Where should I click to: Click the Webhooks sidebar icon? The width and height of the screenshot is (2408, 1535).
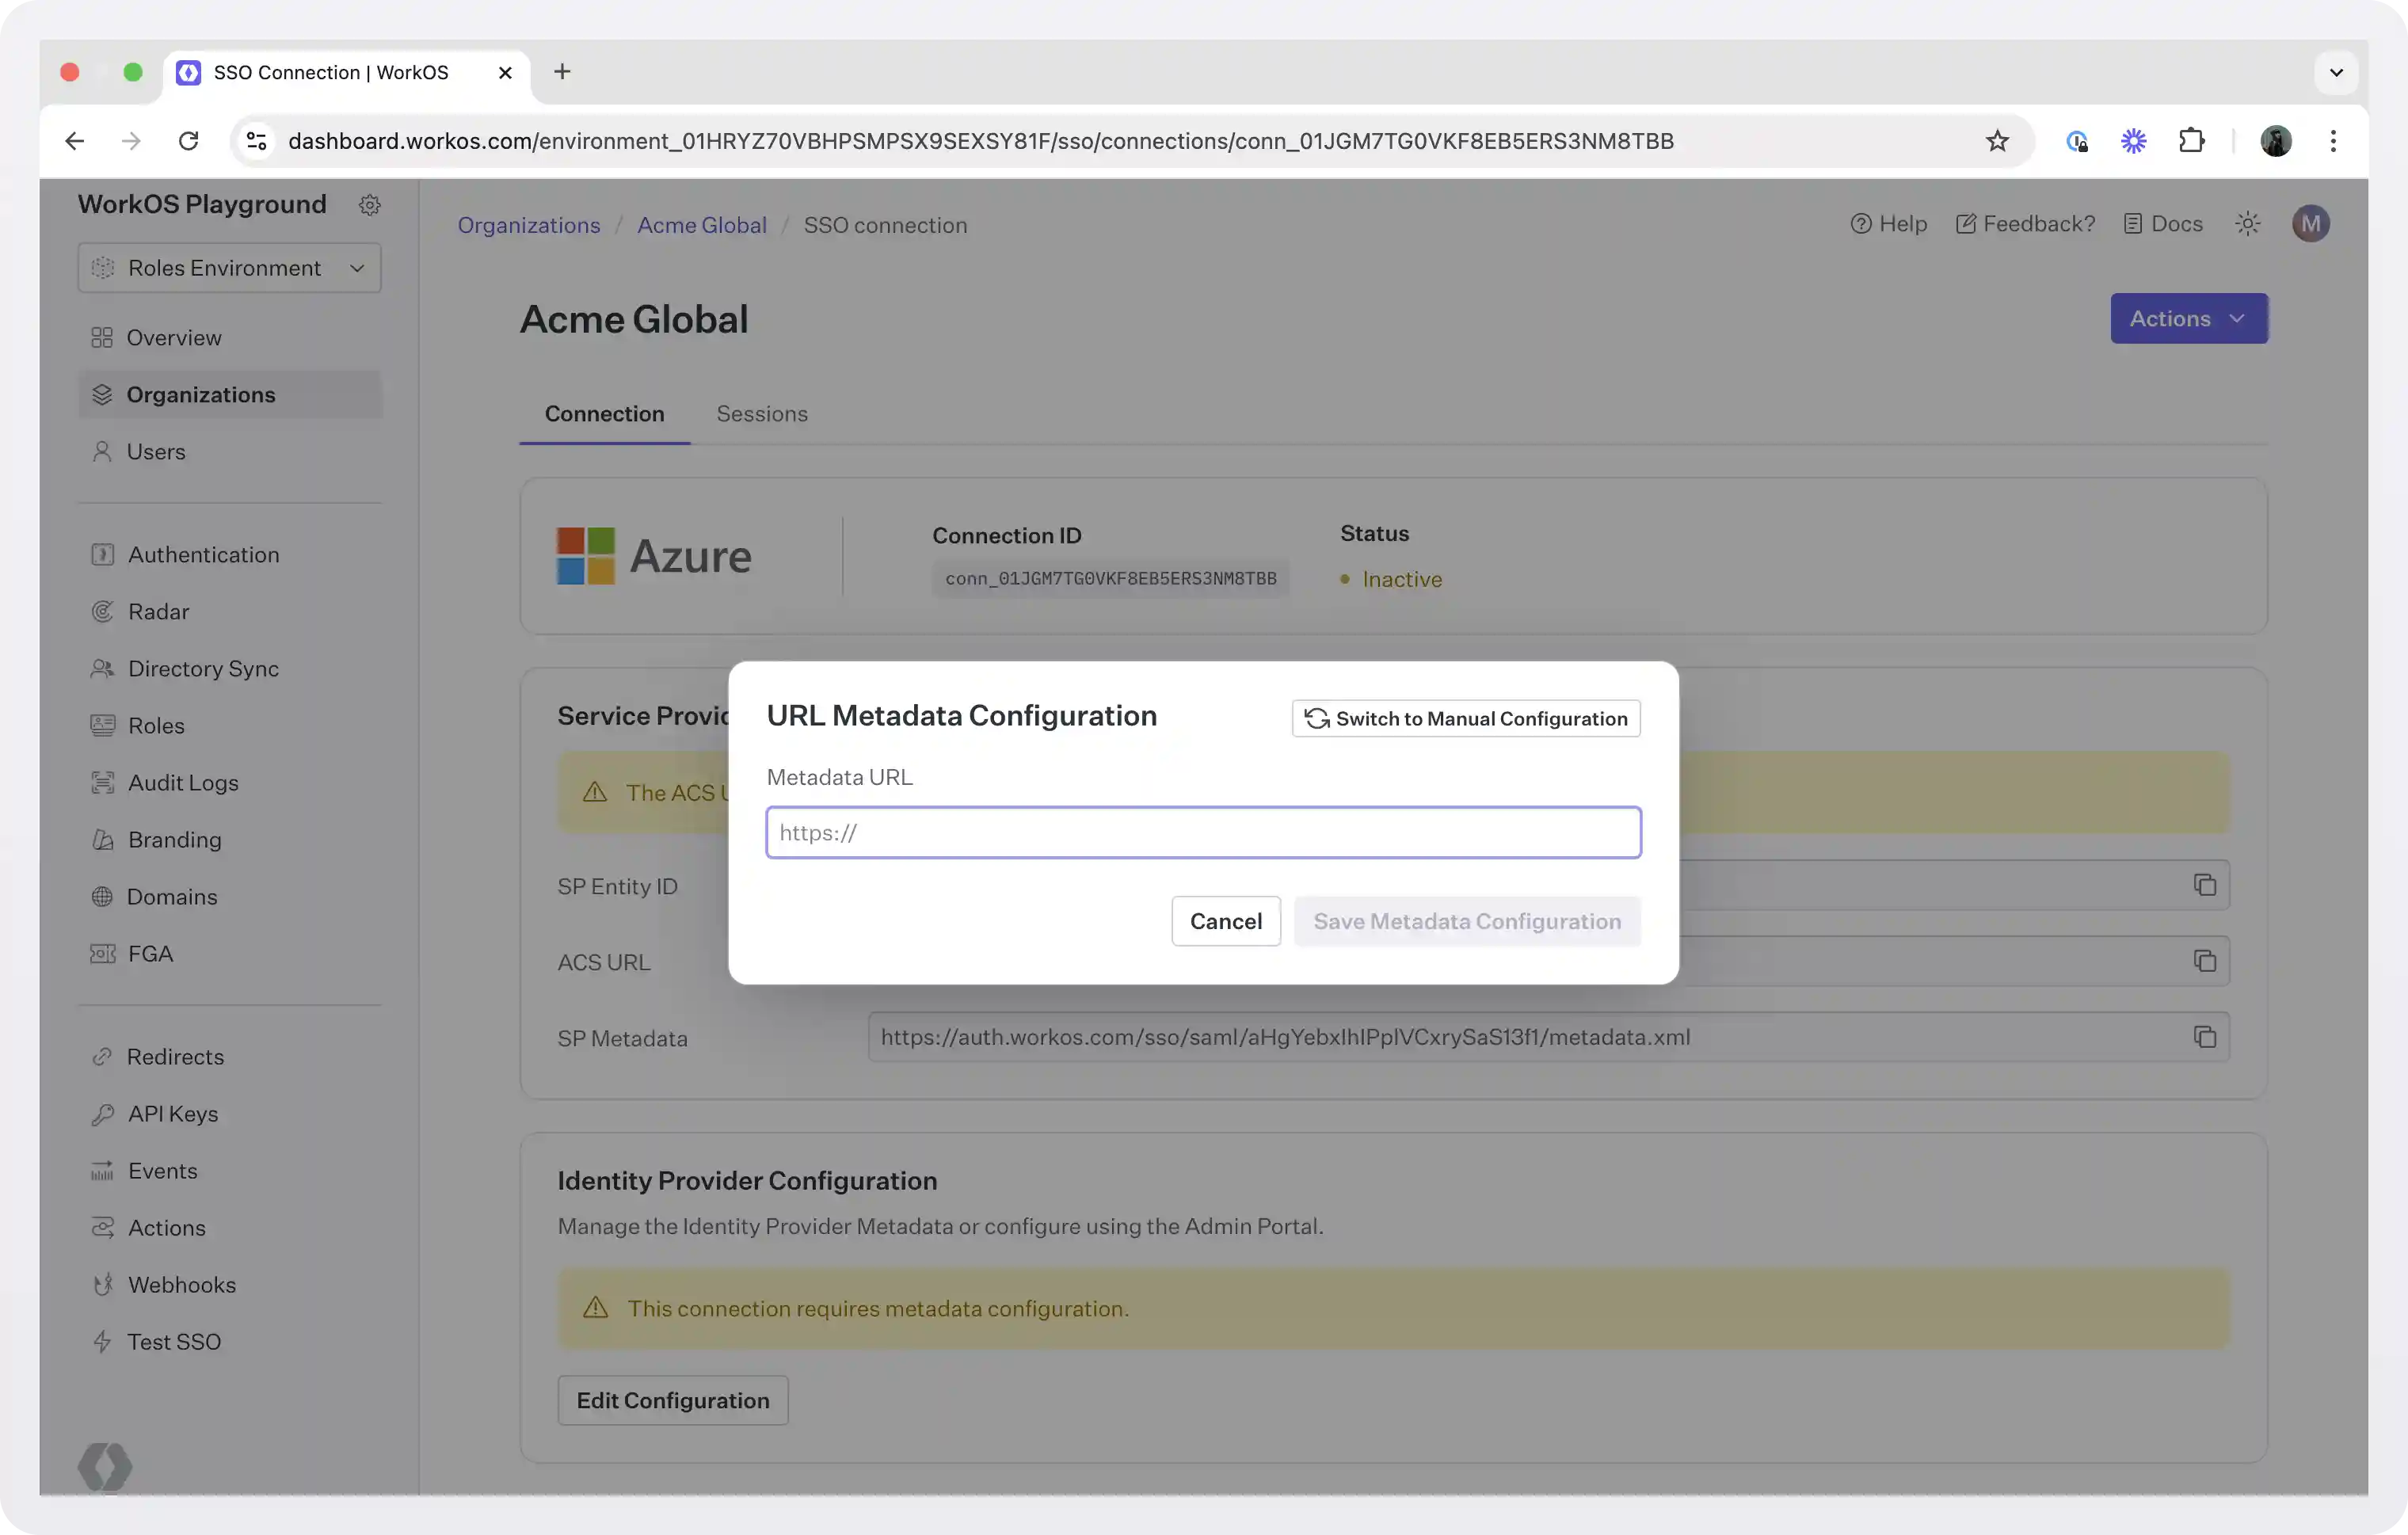pyautogui.click(x=102, y=1285)
